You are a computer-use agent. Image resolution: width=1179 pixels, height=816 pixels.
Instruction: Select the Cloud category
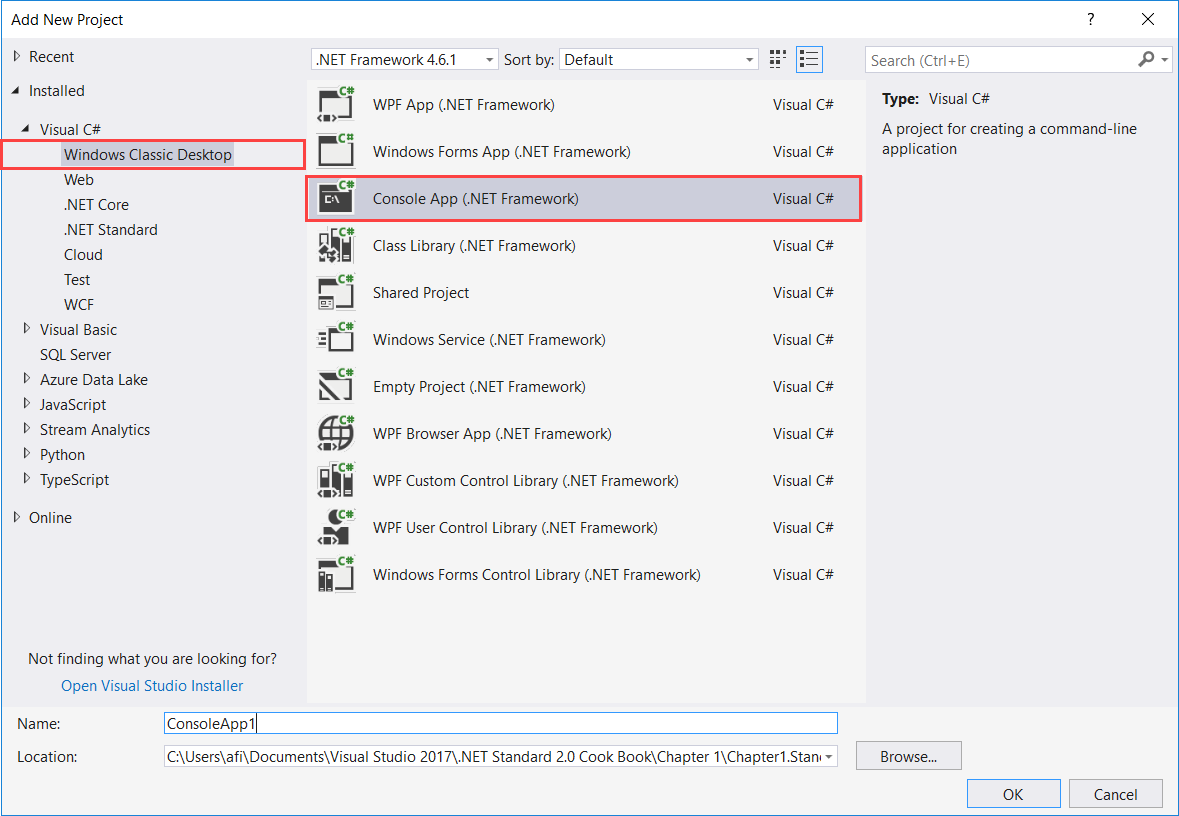coord(83,254)
